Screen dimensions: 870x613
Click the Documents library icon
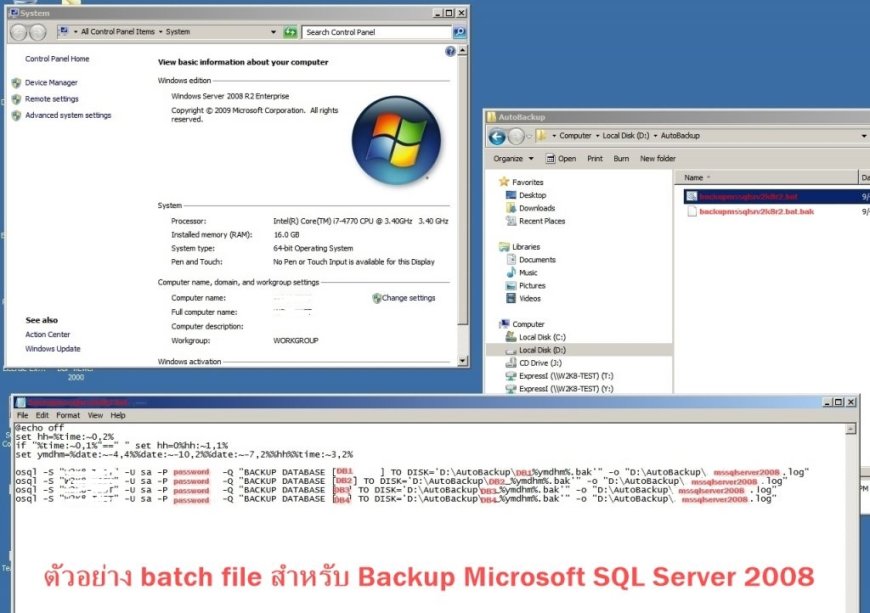tap(511, 259)
